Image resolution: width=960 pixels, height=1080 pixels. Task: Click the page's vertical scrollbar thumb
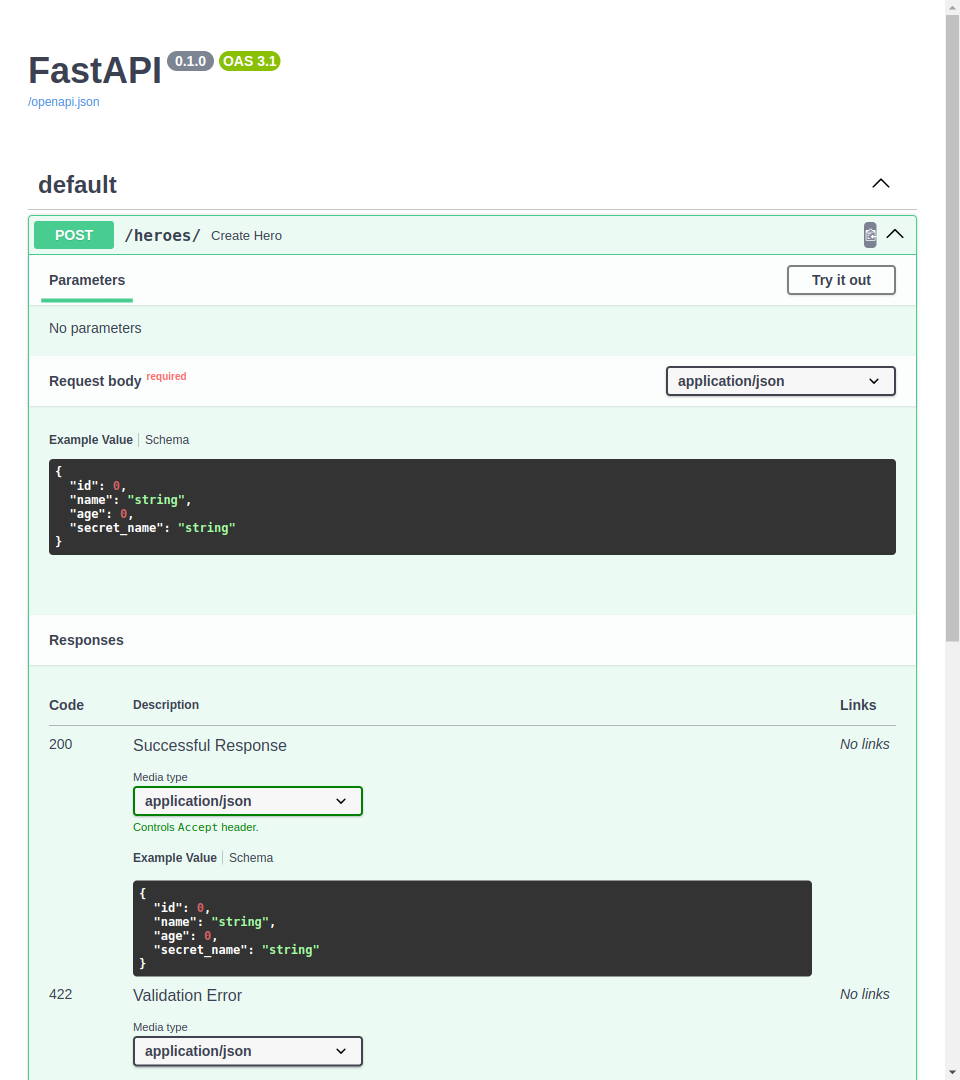[952, 320]
